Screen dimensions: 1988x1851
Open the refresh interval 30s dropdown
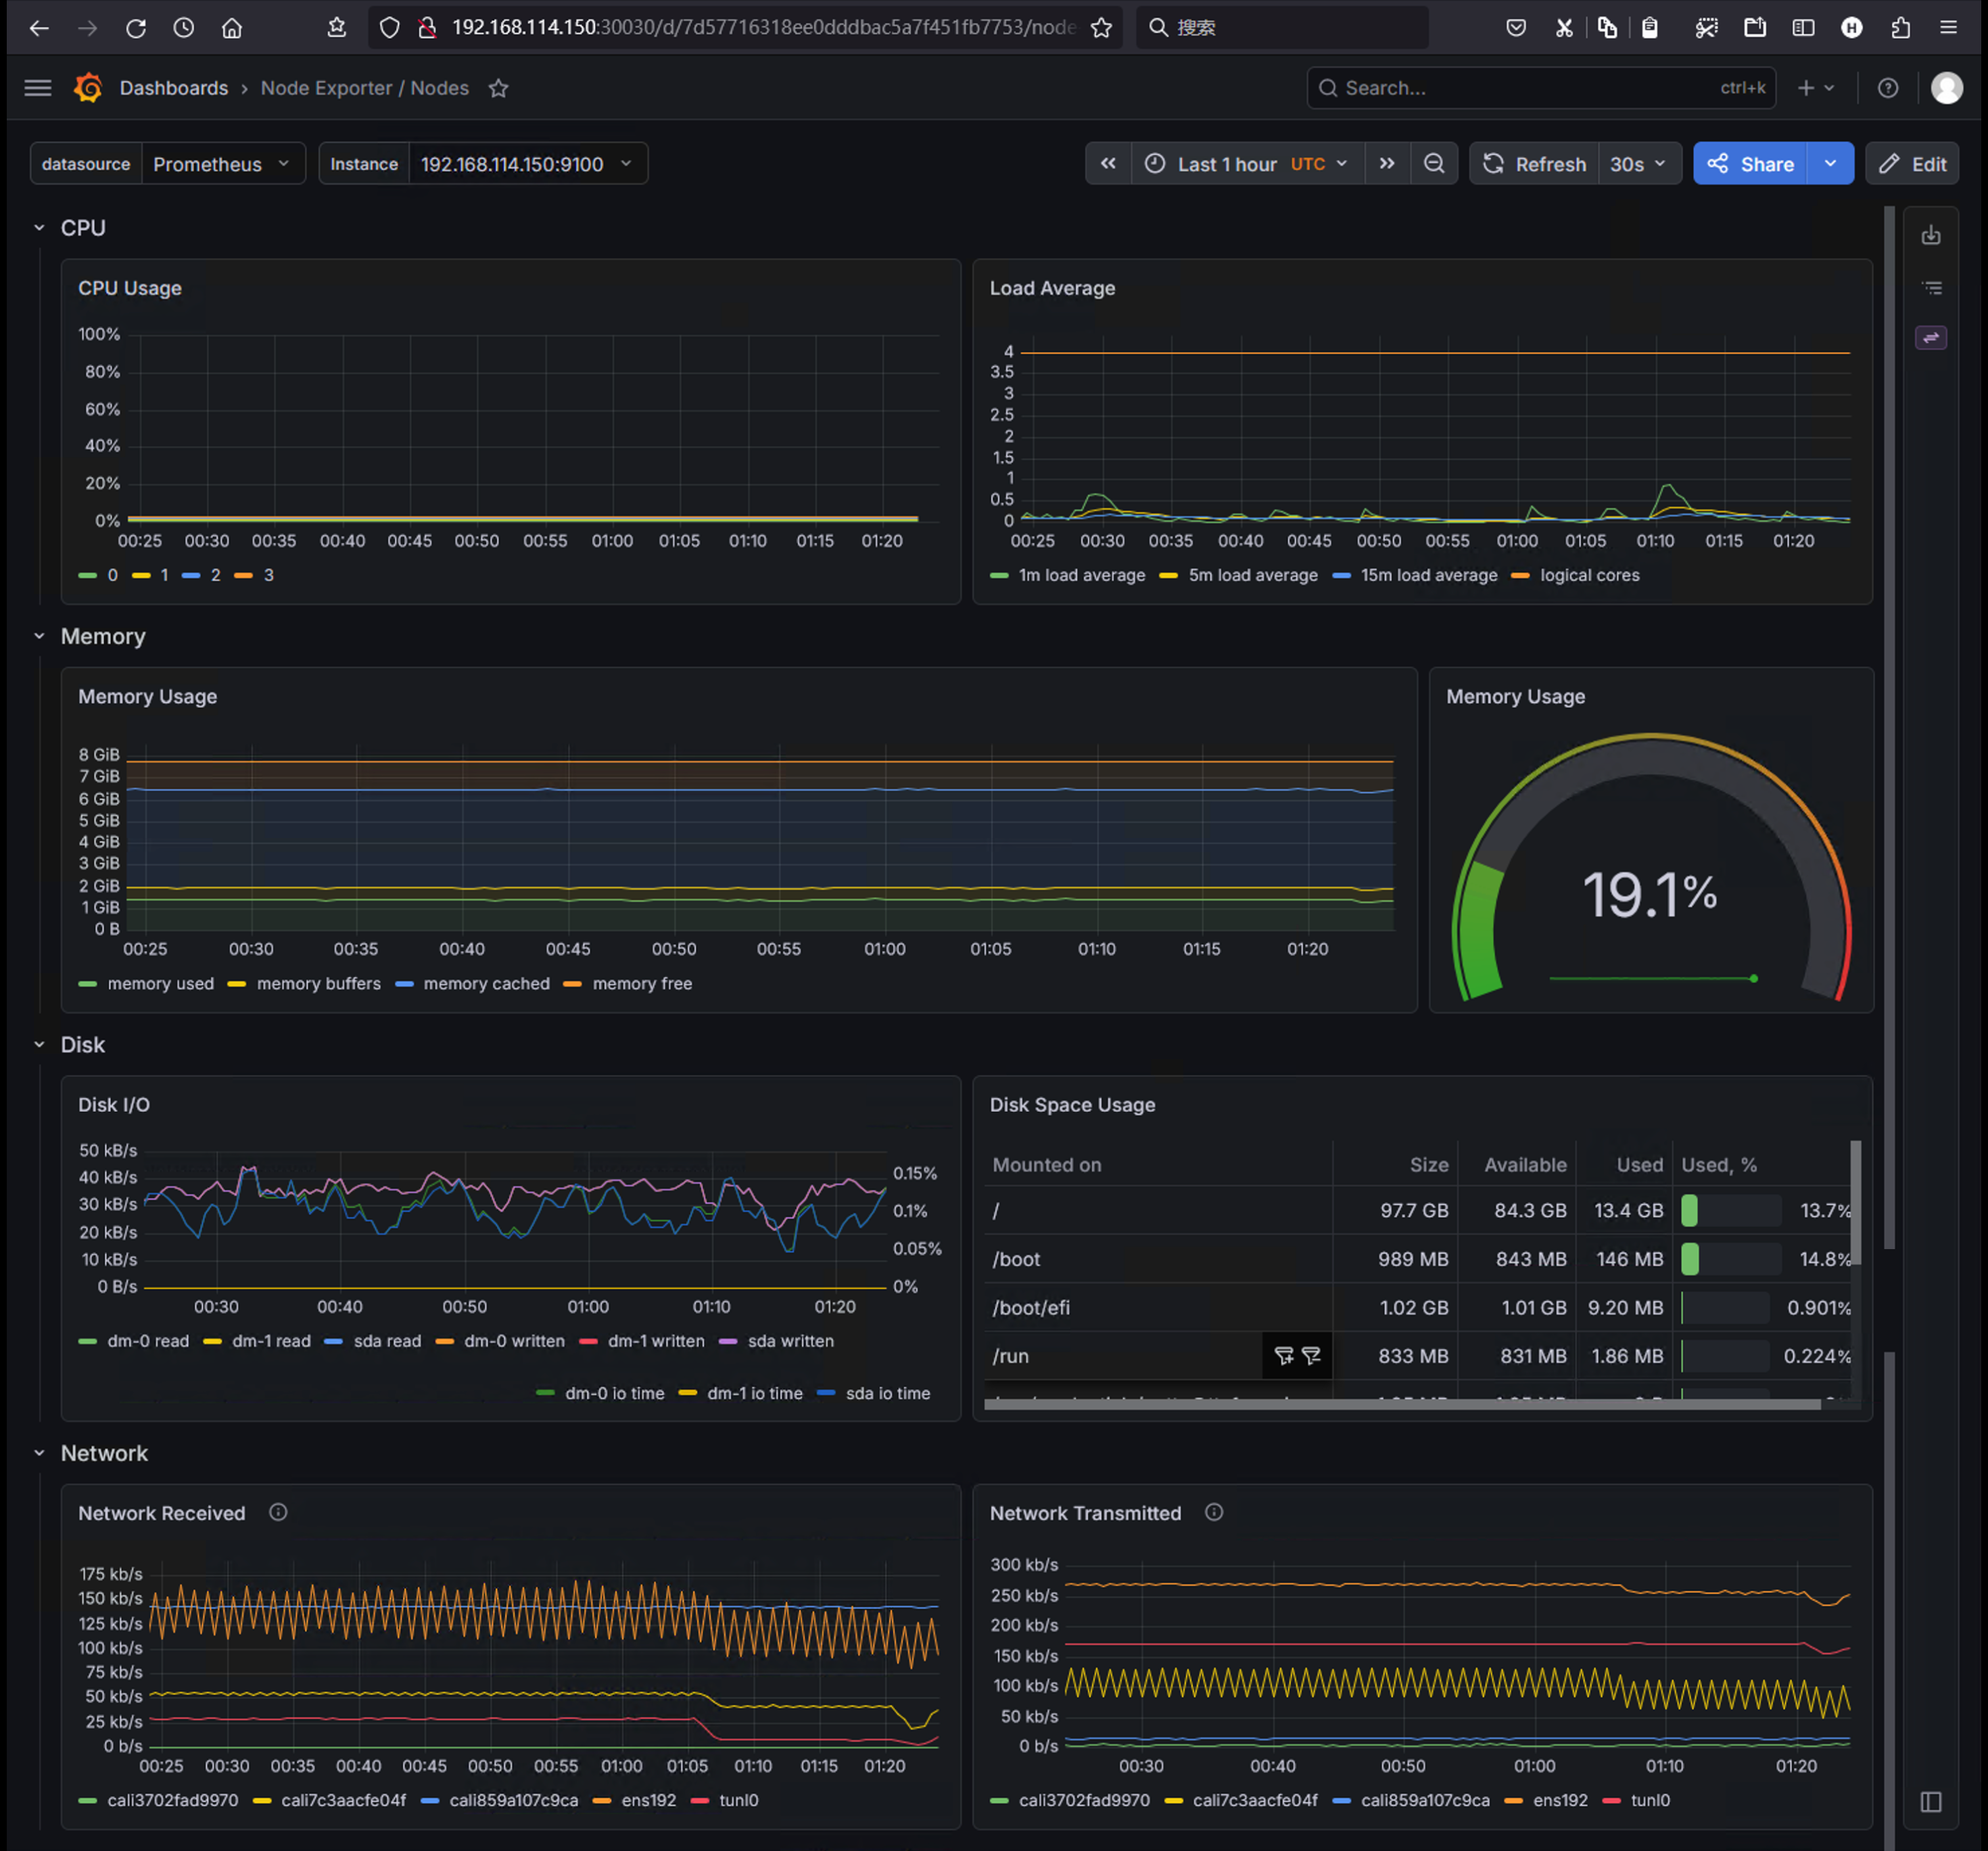coord(1638,164)
